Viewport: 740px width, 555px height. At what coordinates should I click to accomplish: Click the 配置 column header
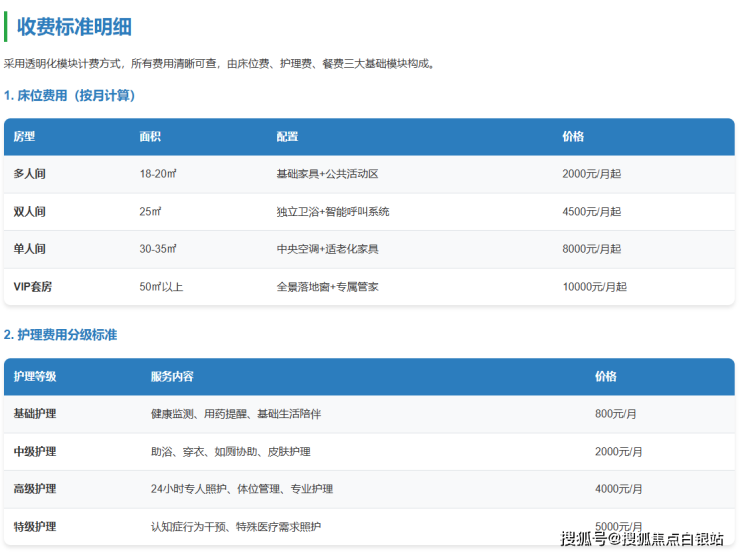coord(287,137)
